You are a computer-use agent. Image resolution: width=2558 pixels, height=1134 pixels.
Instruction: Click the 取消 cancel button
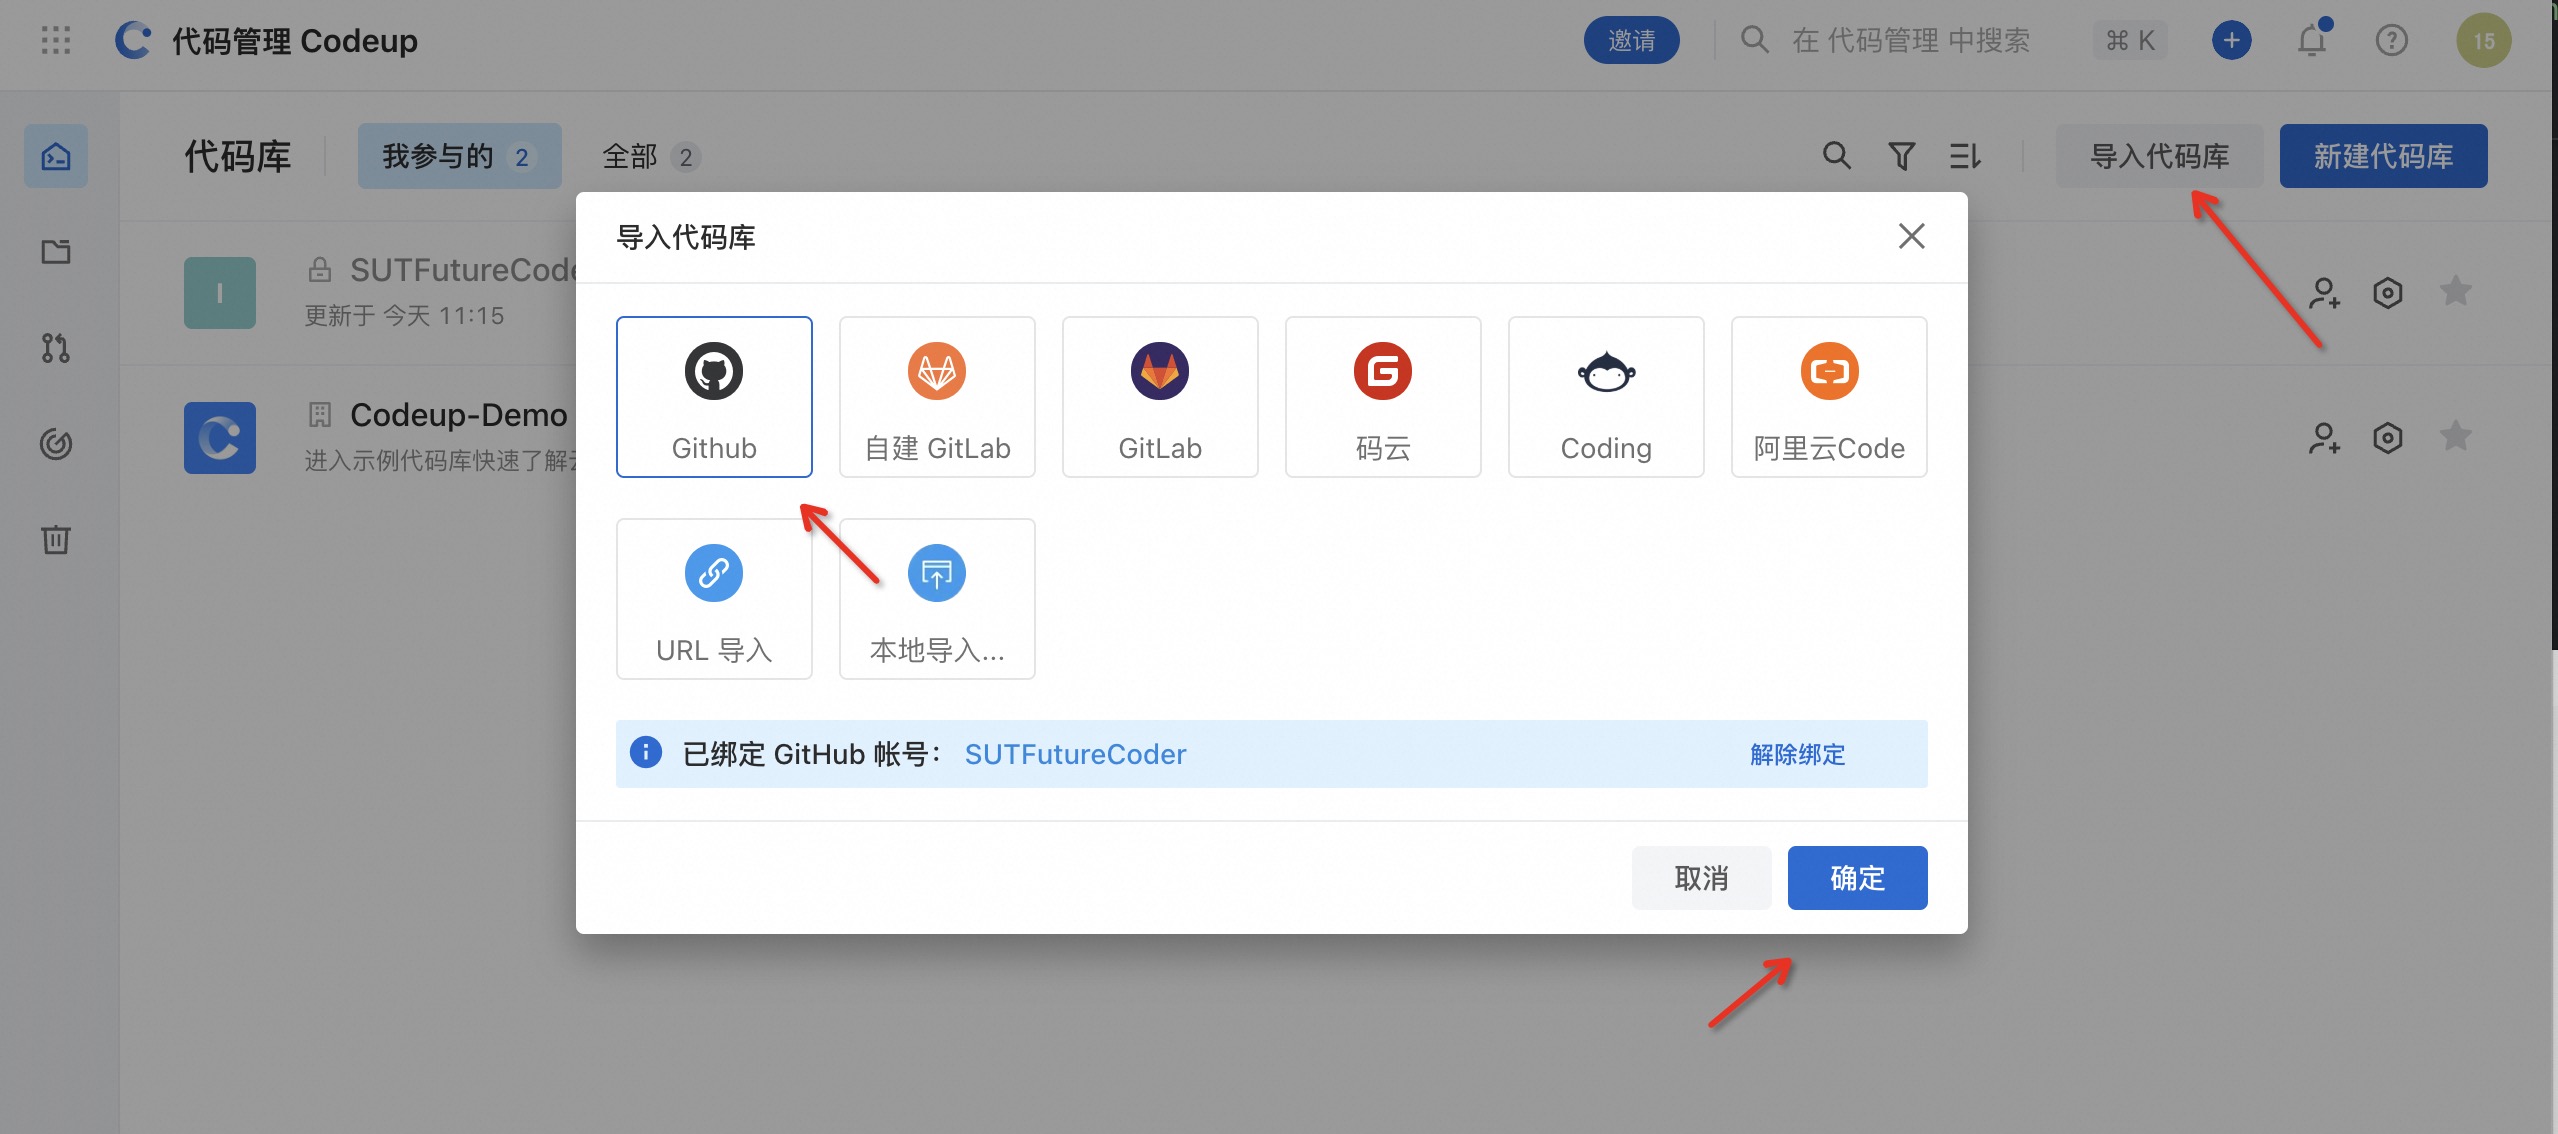tap(1701, 878)
